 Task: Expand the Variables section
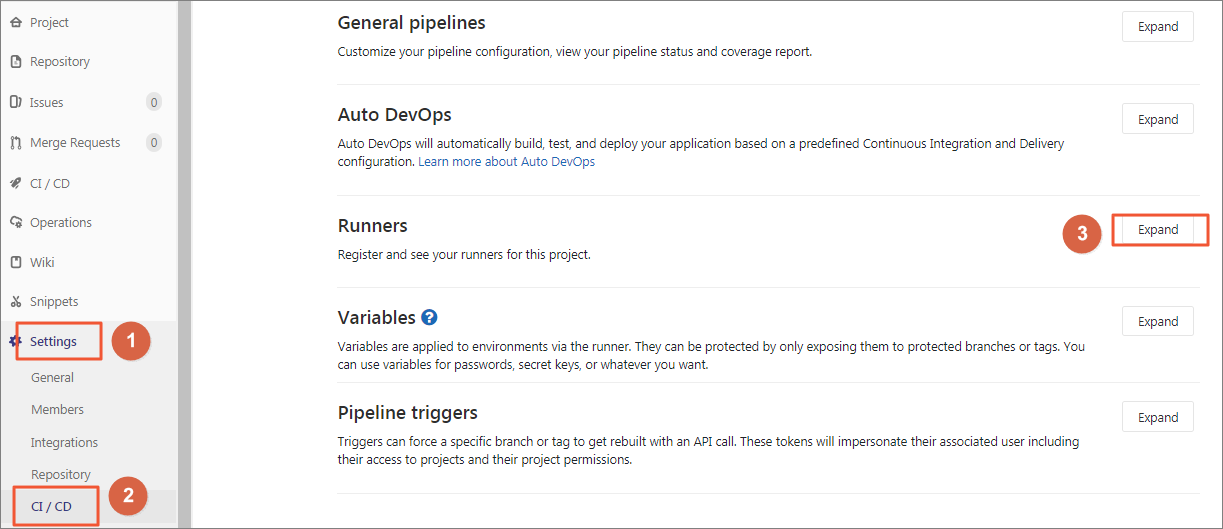[1157, 322]
